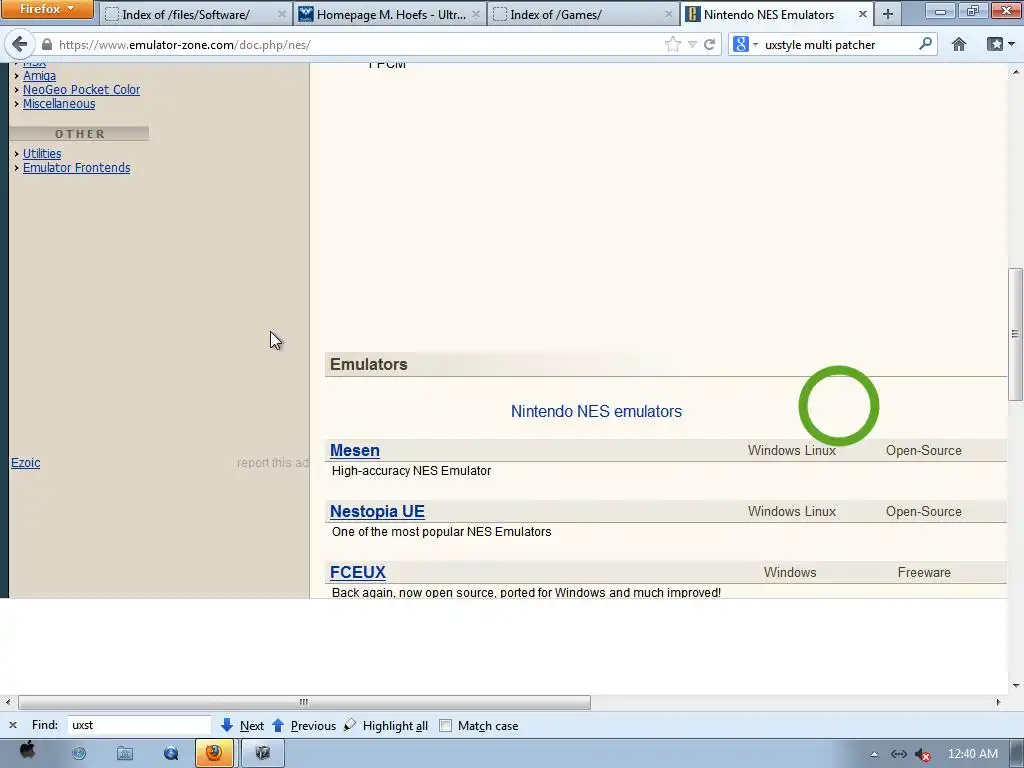Click the vertical scrollbar up arrow
This screenshot has width=1024, height=768.
click(x=1016, y=71)
